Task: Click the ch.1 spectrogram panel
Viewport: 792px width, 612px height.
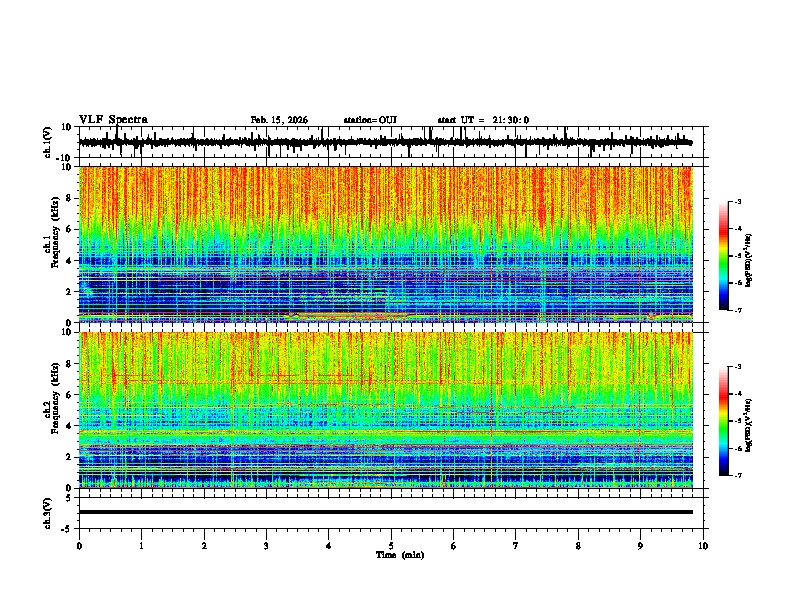Action: coord(386,244)
